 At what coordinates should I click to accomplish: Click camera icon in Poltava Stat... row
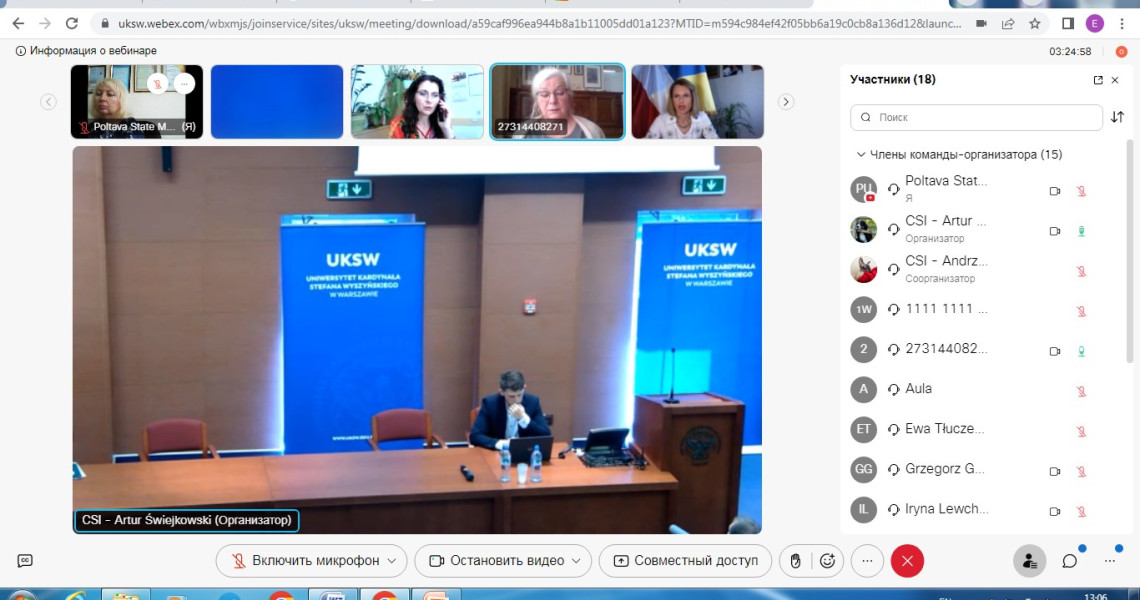(x=1055, y=191)
